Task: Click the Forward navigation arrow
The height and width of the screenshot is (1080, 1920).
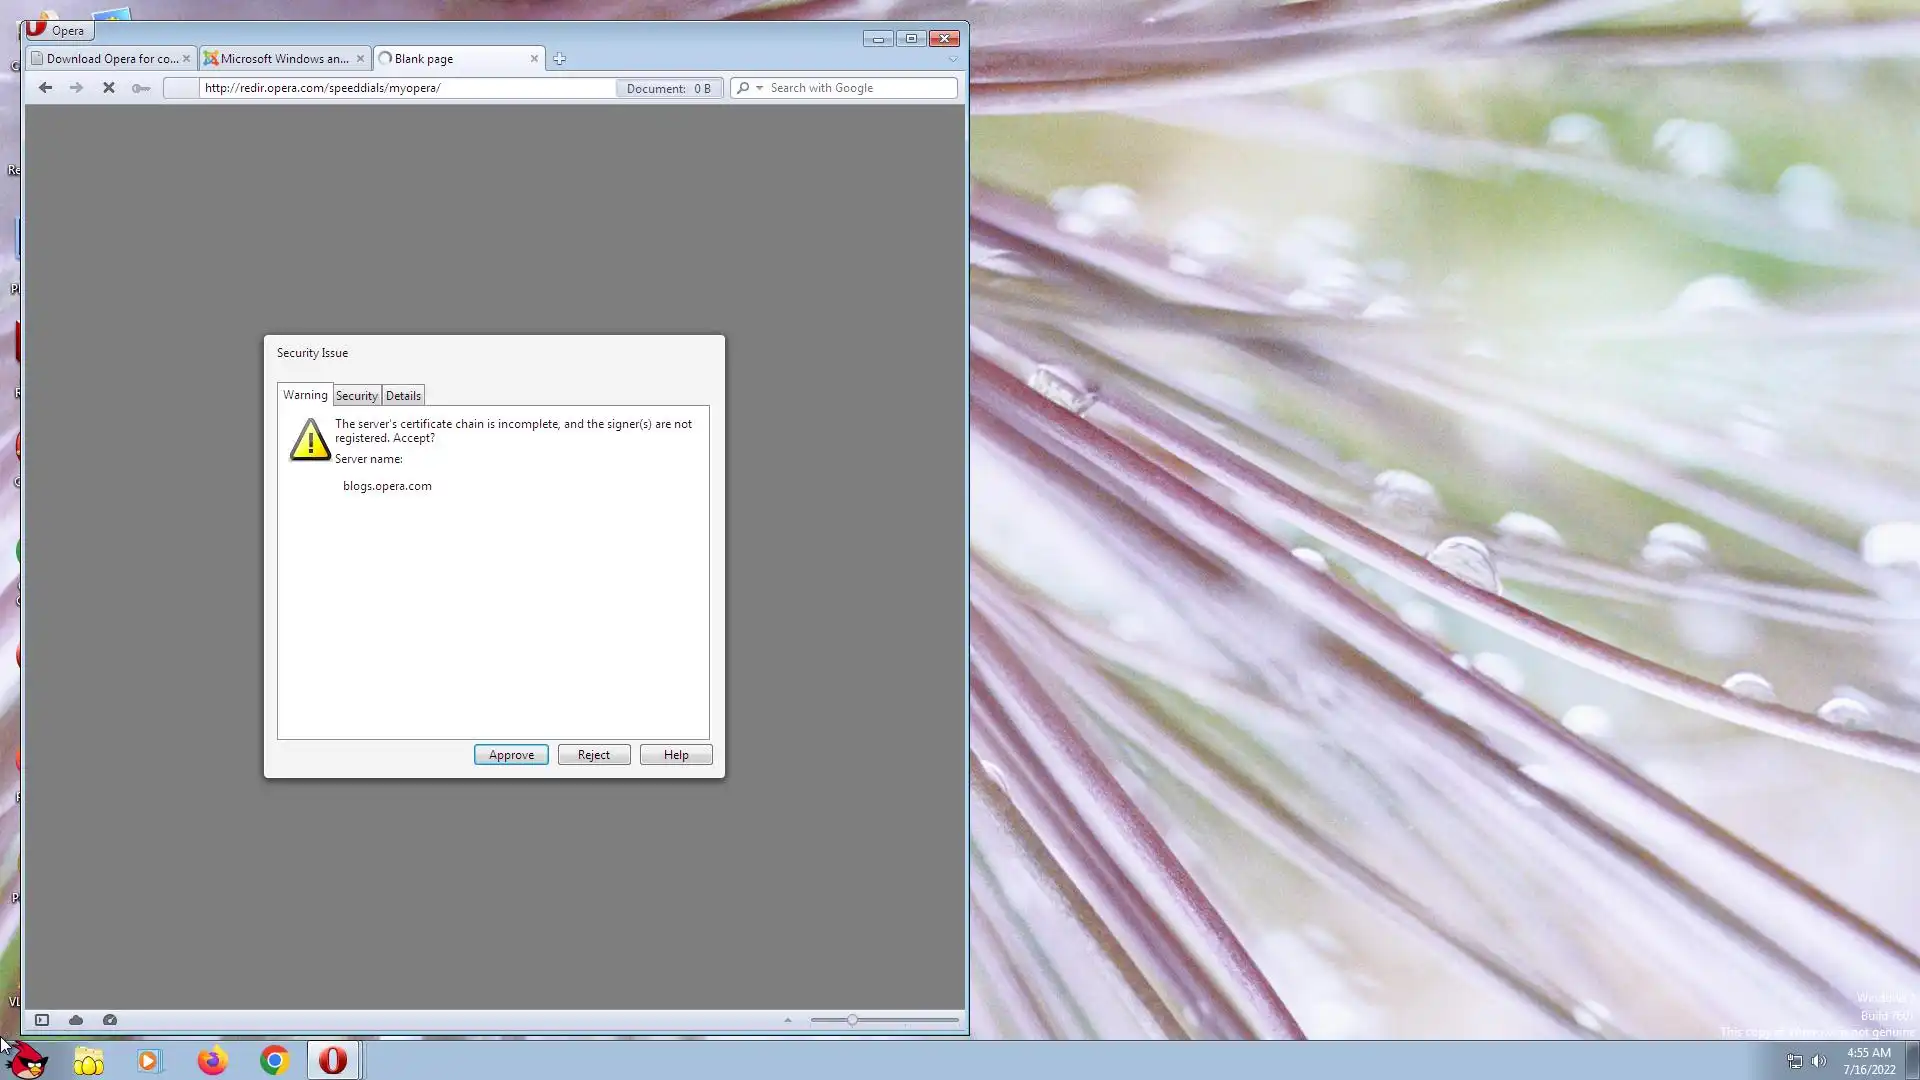Action: point(76,88)
